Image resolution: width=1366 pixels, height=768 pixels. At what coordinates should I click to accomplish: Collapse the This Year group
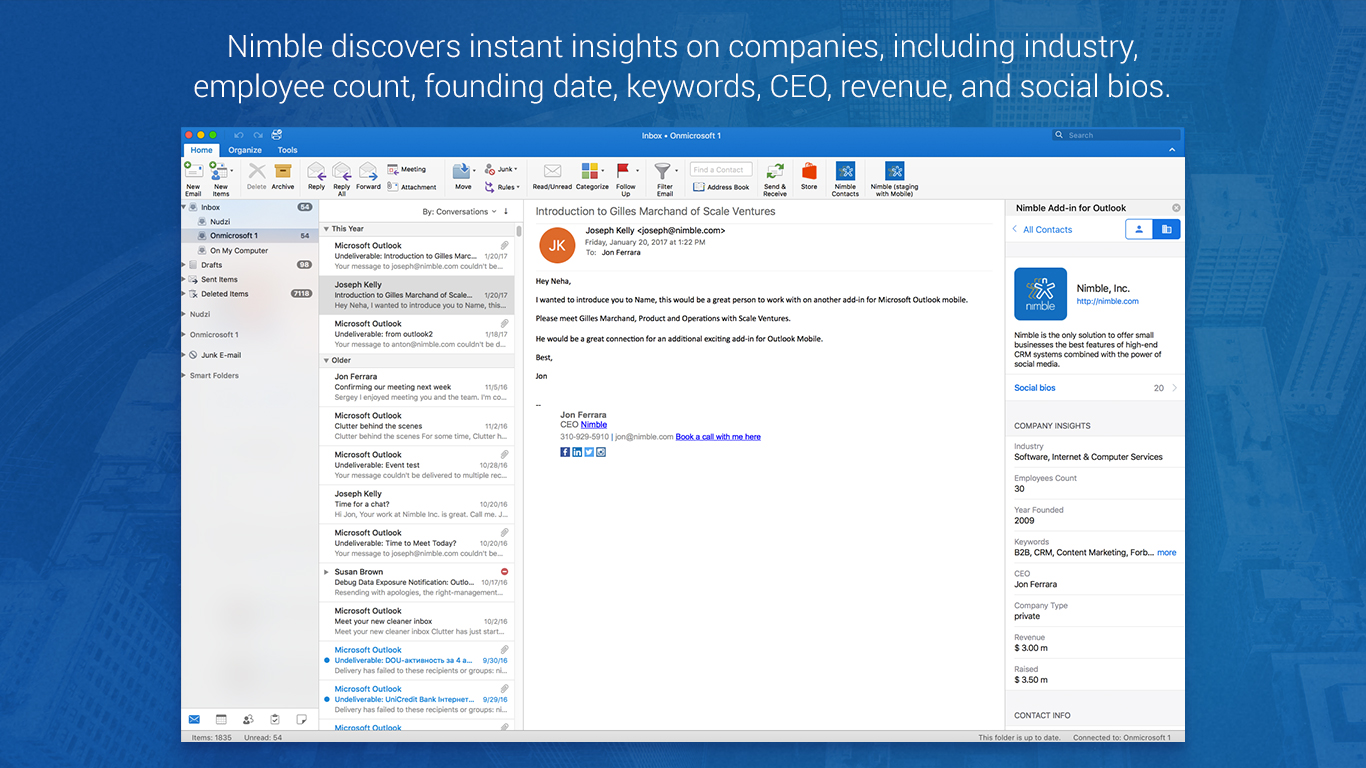(x=326, y=229)
